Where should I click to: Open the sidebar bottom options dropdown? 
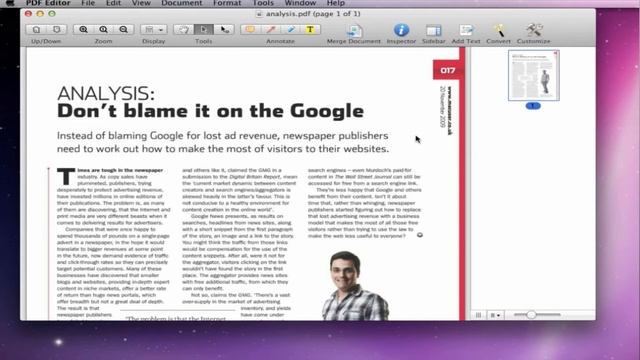495,315
